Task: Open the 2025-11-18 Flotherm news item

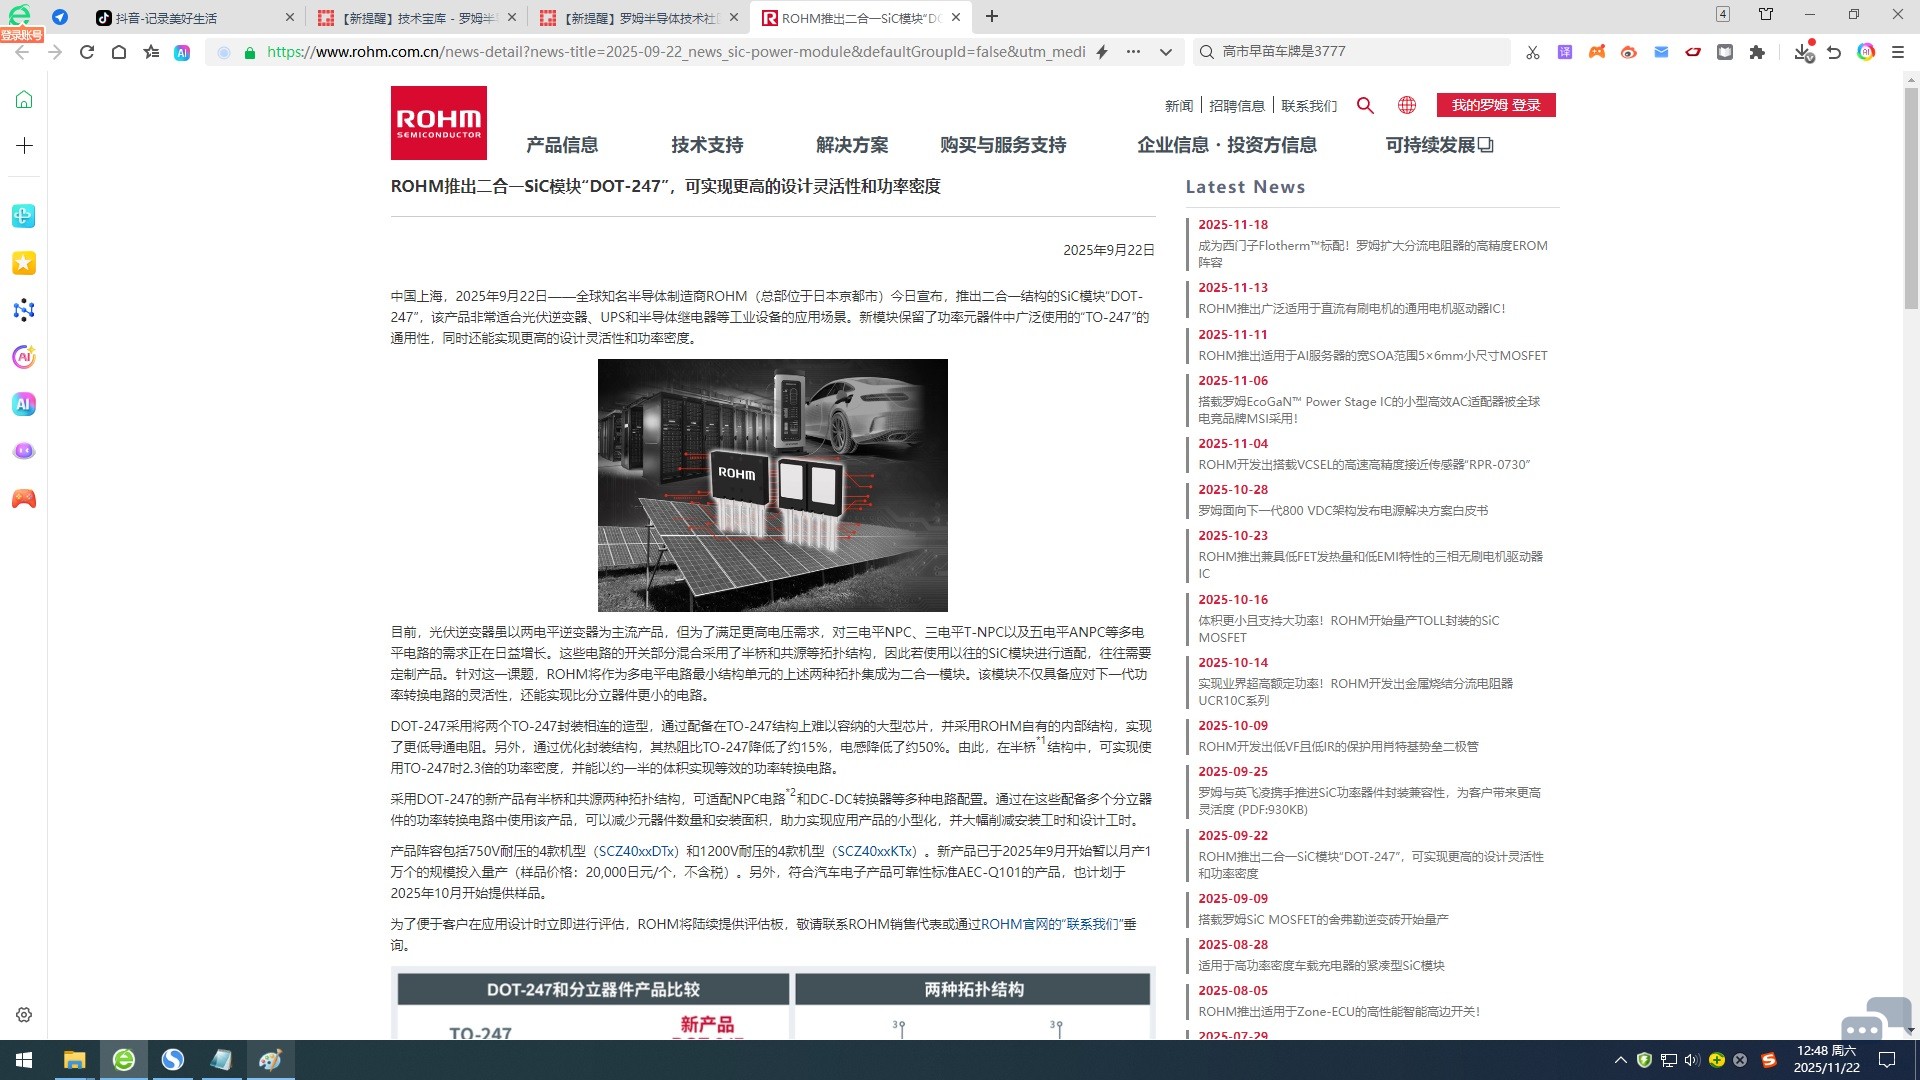Action: [1373, 254]
